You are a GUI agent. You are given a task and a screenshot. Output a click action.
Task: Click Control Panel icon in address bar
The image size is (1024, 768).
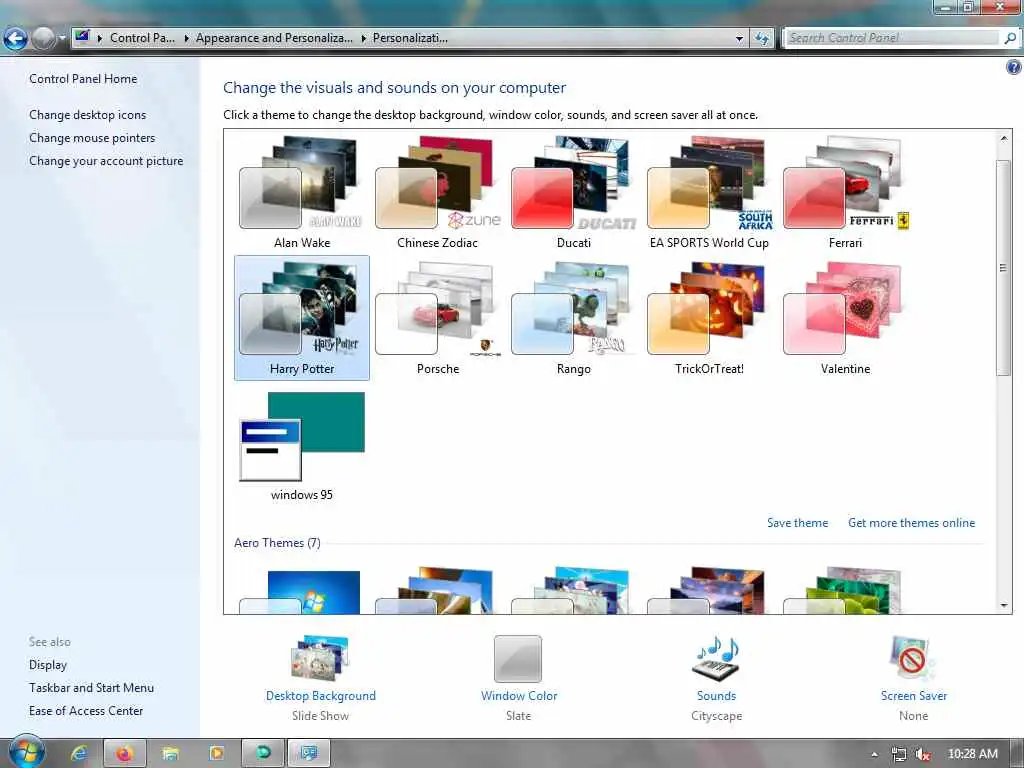(x=82, y=37)
